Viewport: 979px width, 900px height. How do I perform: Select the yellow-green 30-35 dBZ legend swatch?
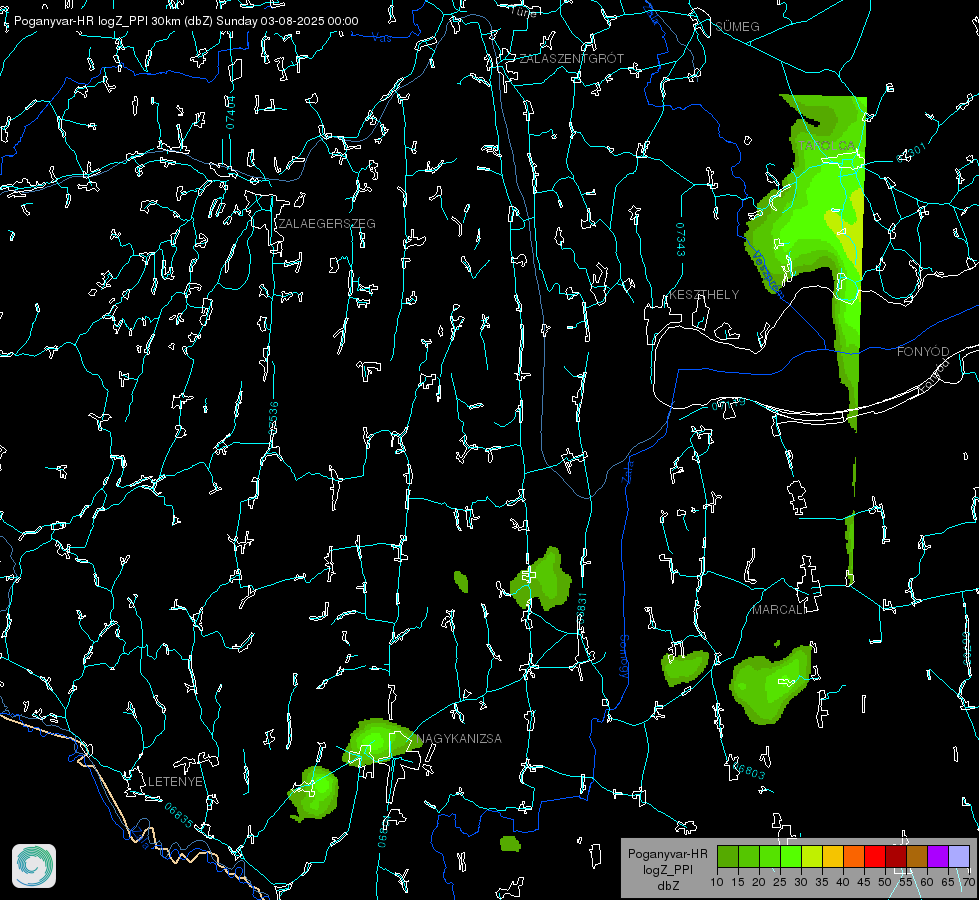coord(812,856)
